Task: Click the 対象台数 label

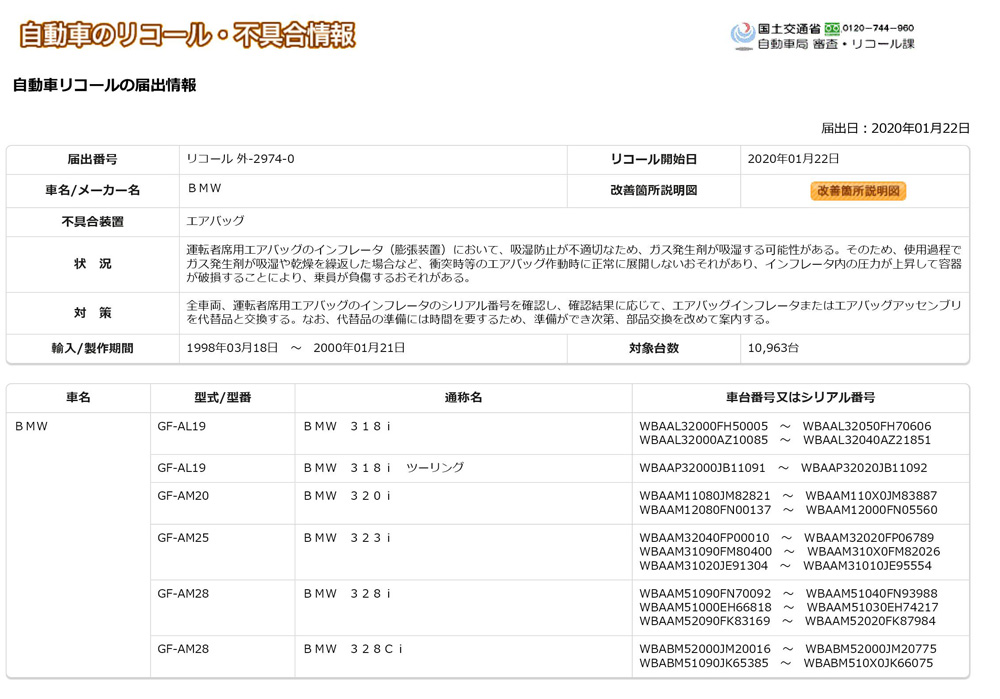Action: pyautogui.click(x=654, y=348)
